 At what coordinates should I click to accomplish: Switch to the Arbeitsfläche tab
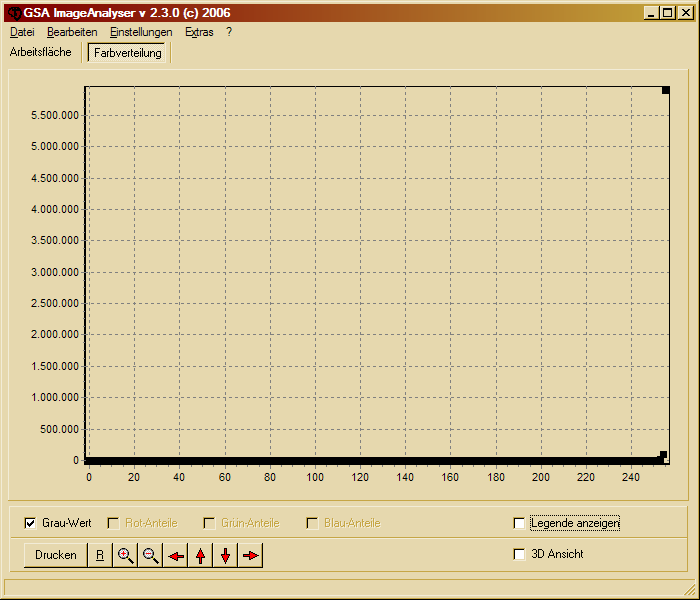click(x=41, y=52)
